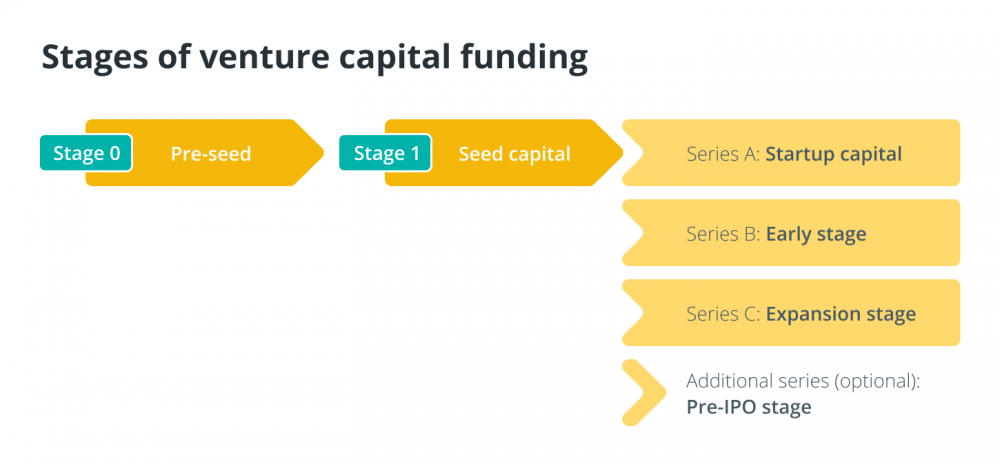The image size is (1000, 464).
Task: Click the notch on Series B box
Action: coord(635,233)
